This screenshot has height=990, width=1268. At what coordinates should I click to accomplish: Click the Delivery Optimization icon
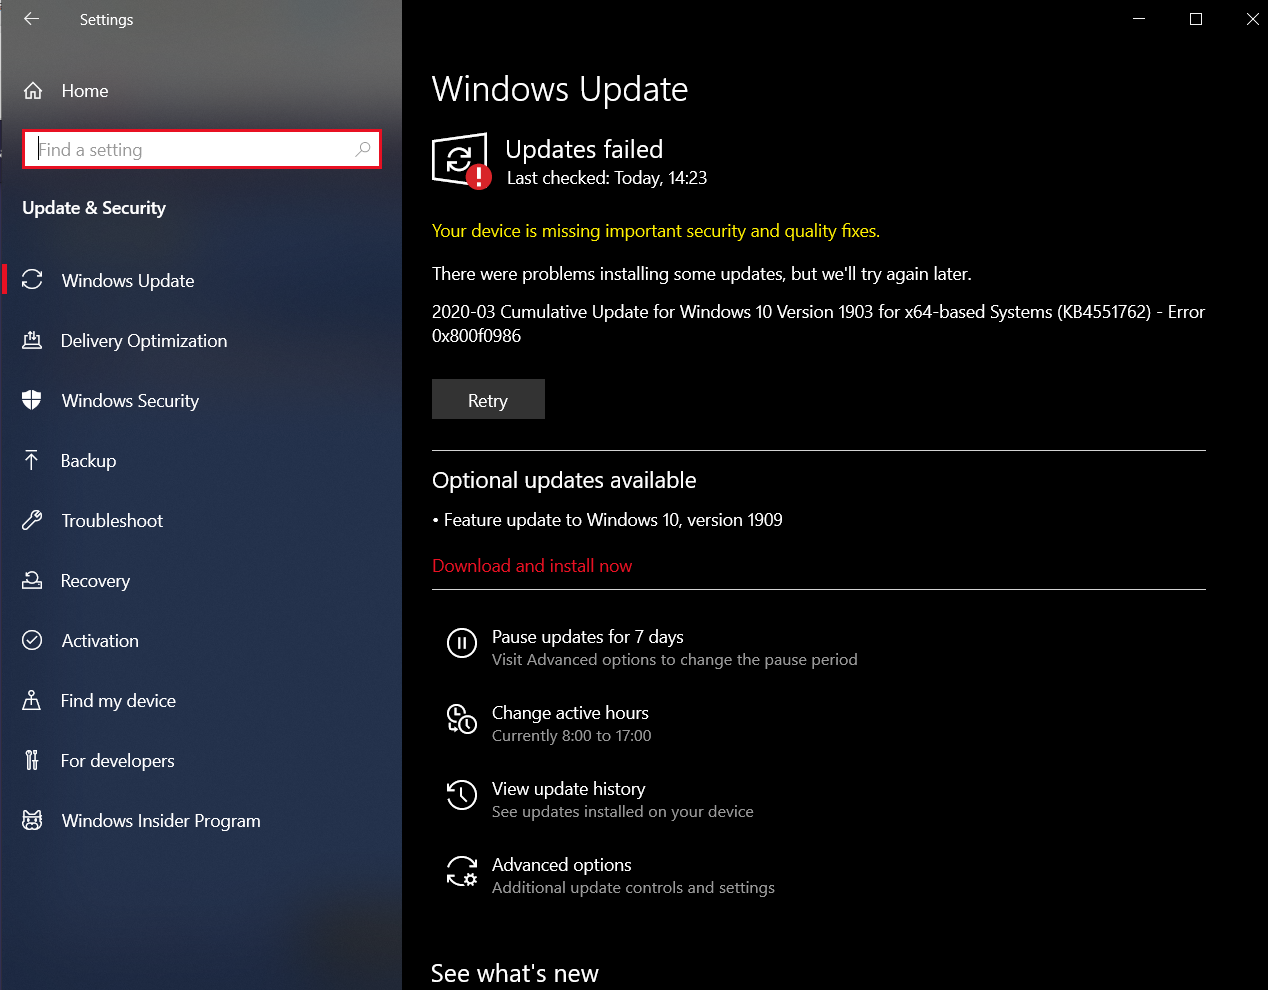click(32, 340)
